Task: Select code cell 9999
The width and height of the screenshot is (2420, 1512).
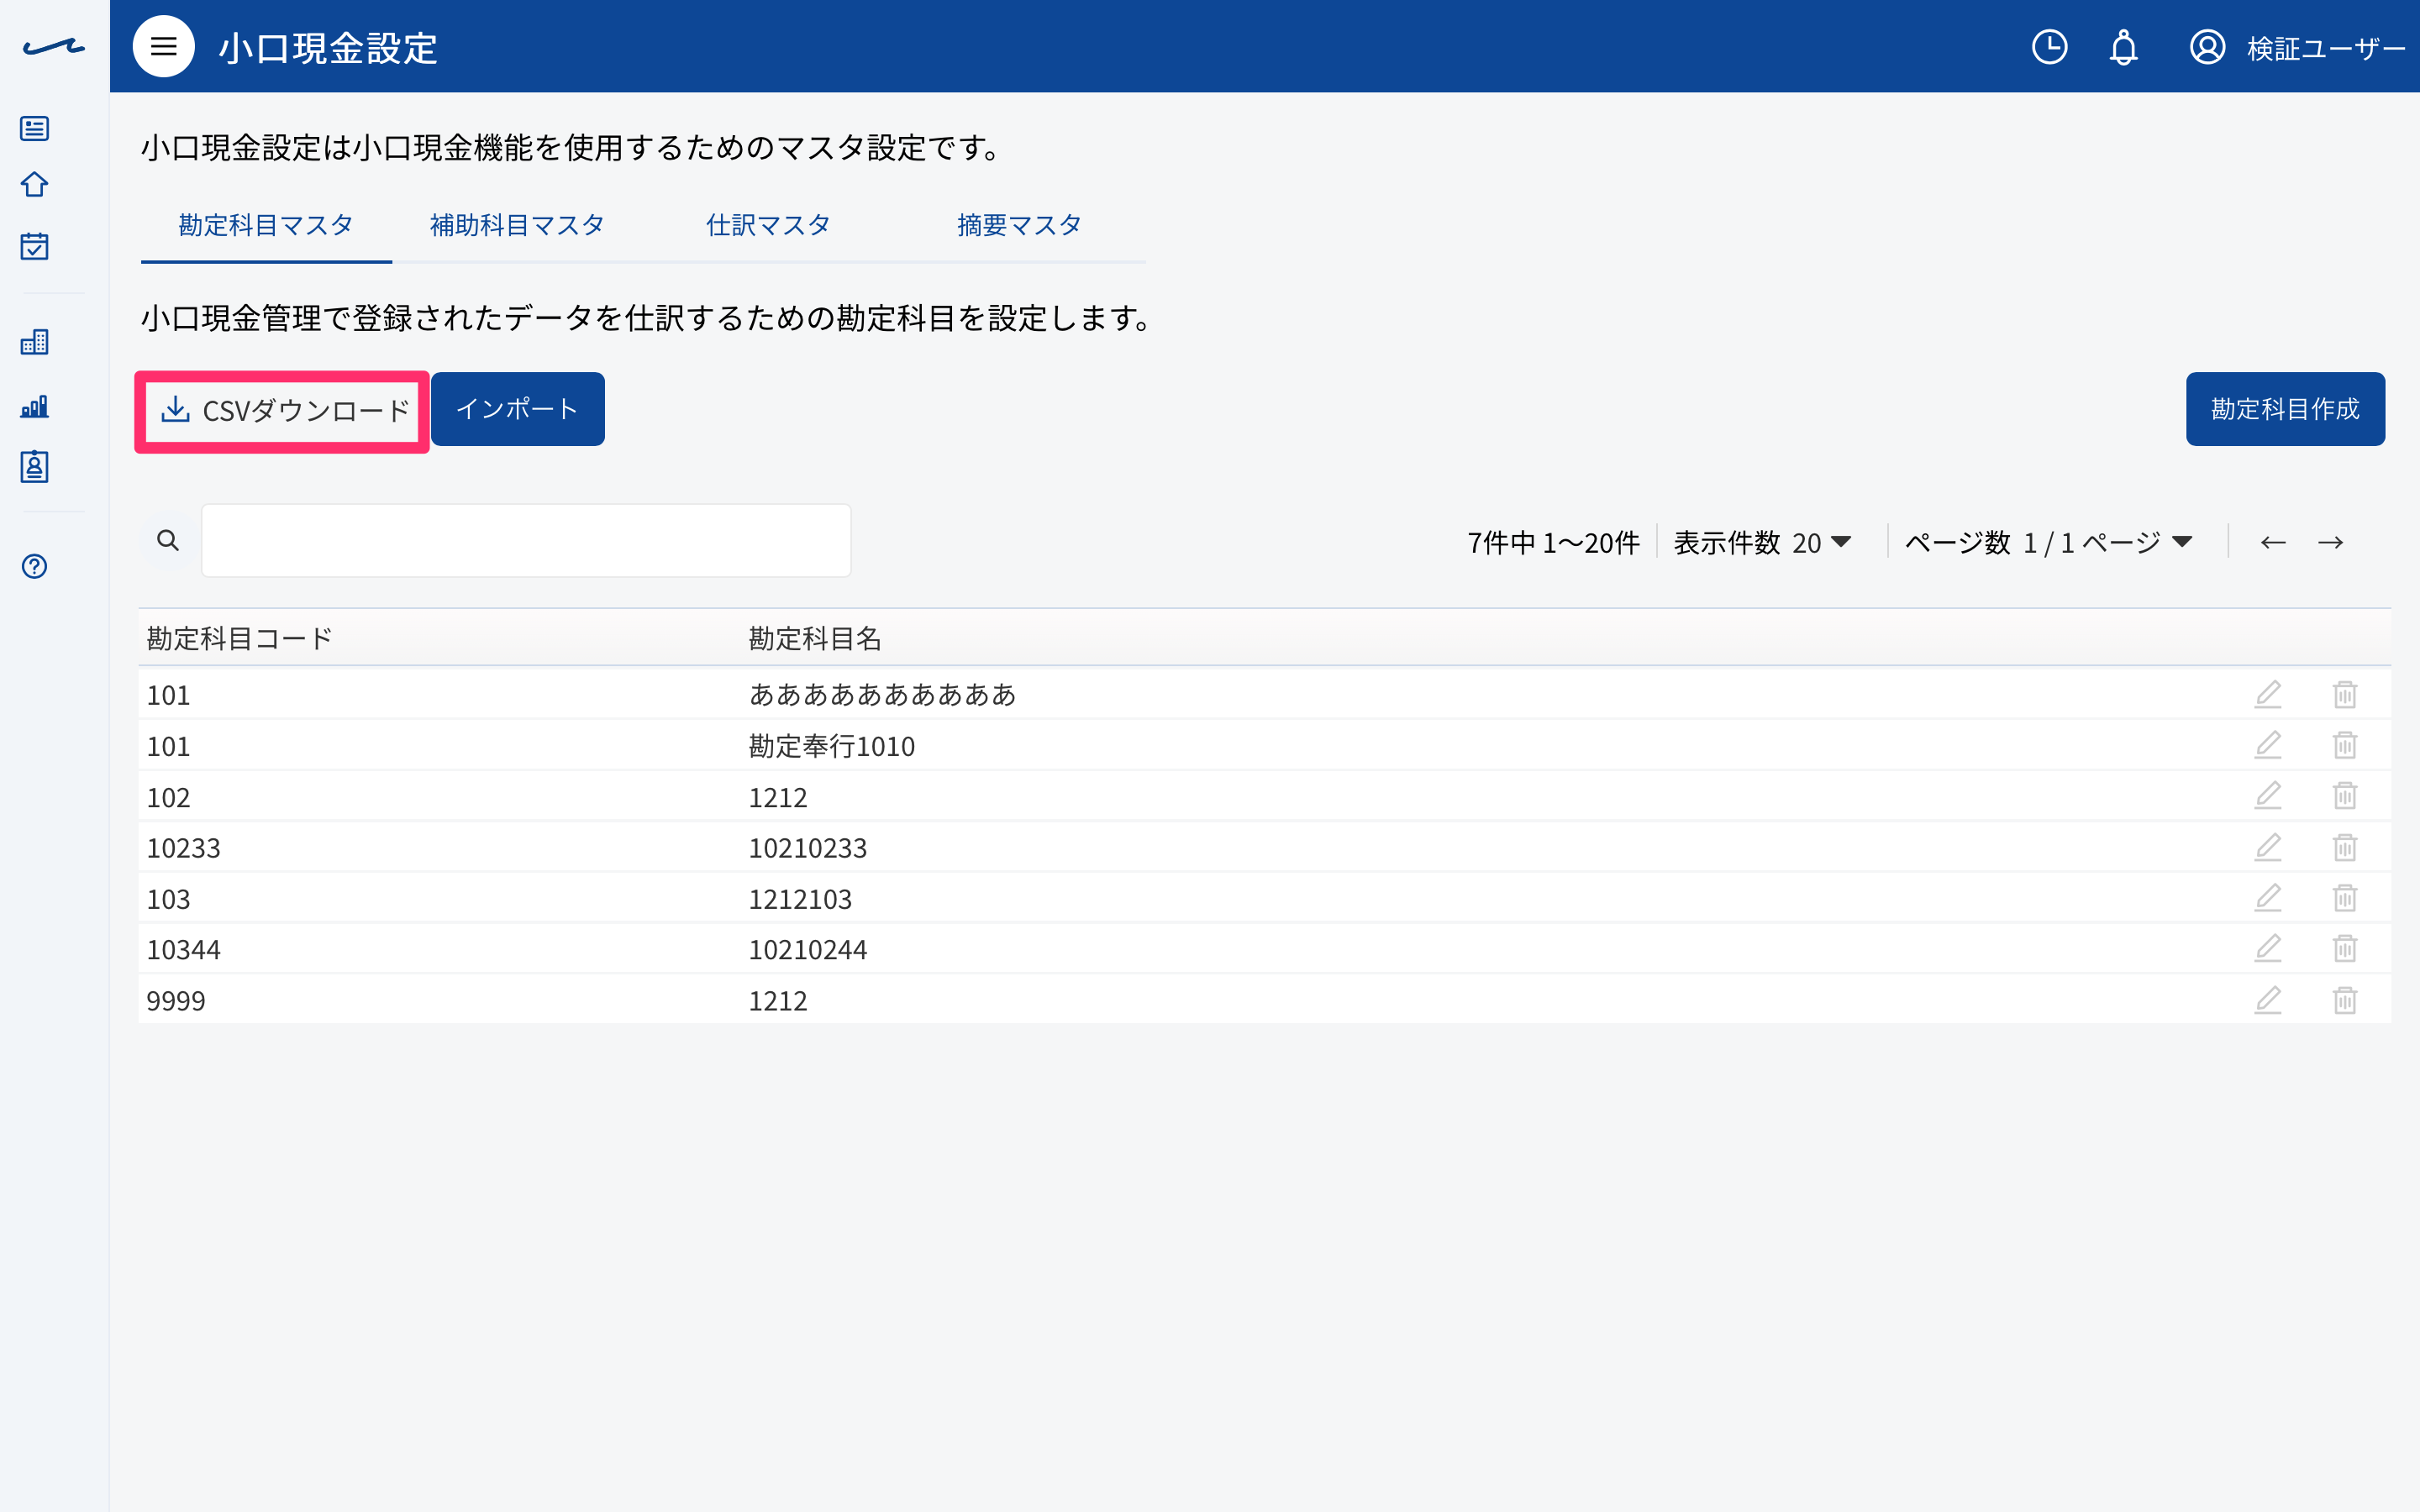Action: click(176, 1001)
